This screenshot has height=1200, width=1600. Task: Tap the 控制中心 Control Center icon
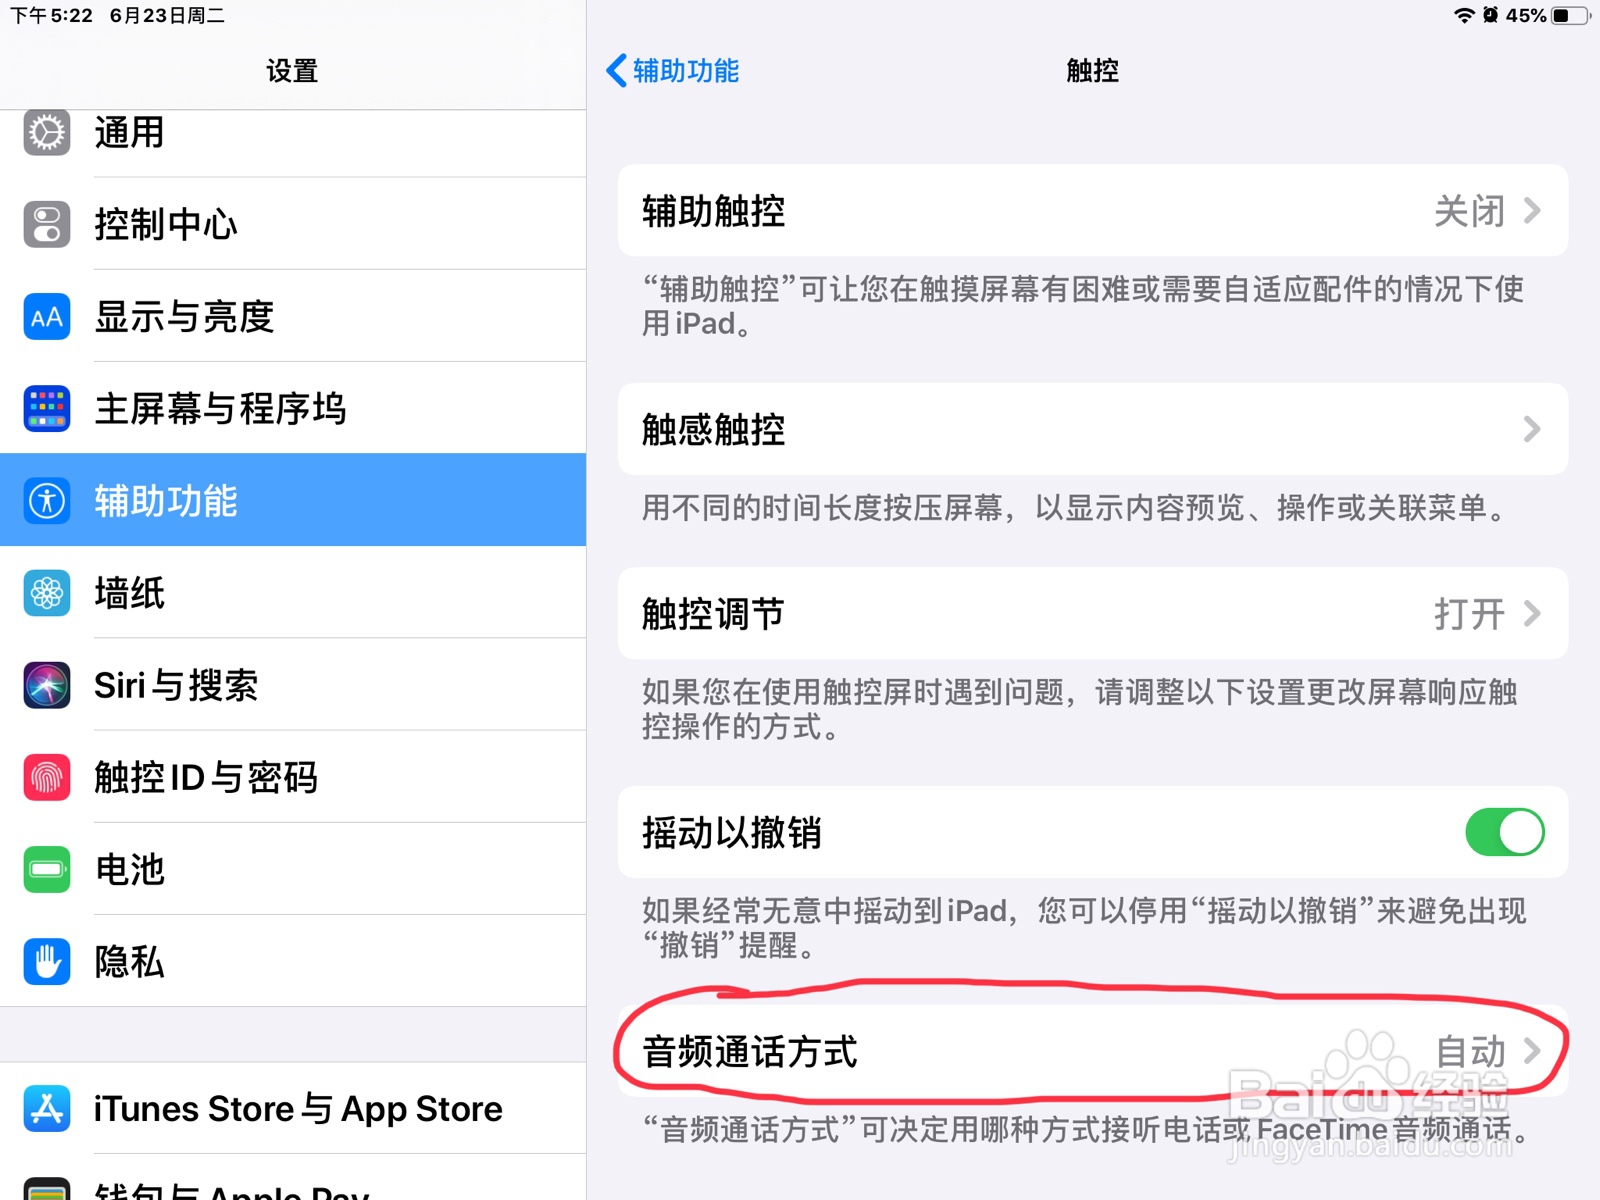point(47,224)
